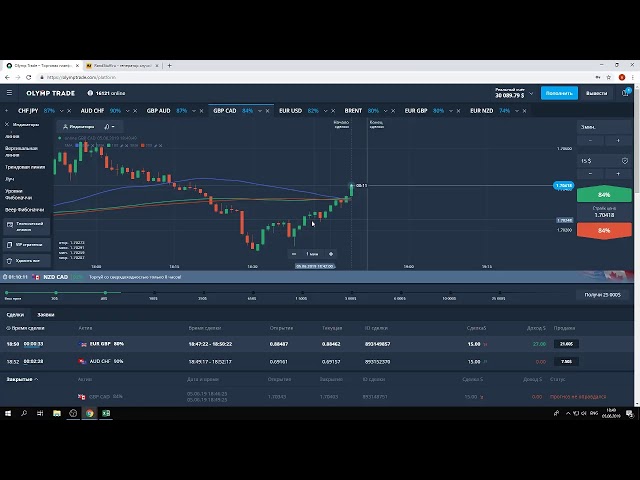
Task: Expand the GBP AUD tab dropdown arrow
Action: tap(198, 110)
